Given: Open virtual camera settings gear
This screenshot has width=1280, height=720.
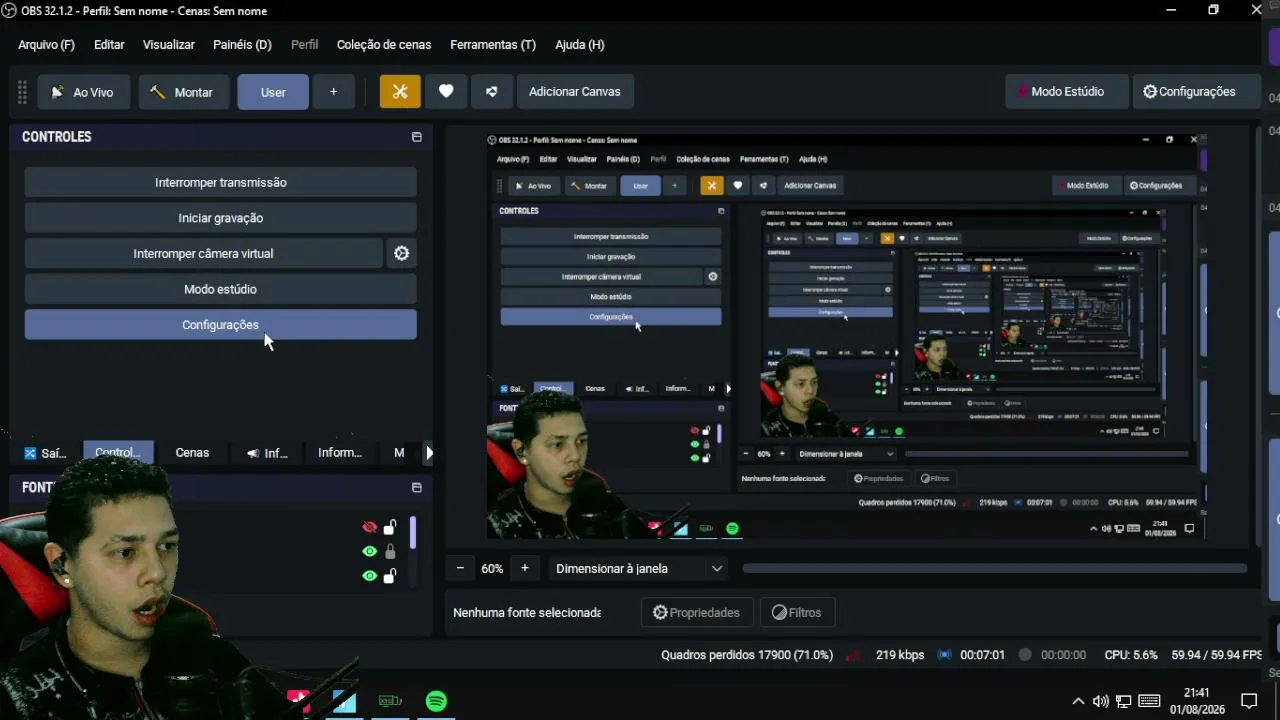Looking at the screenshot, I should pos(401,254).
